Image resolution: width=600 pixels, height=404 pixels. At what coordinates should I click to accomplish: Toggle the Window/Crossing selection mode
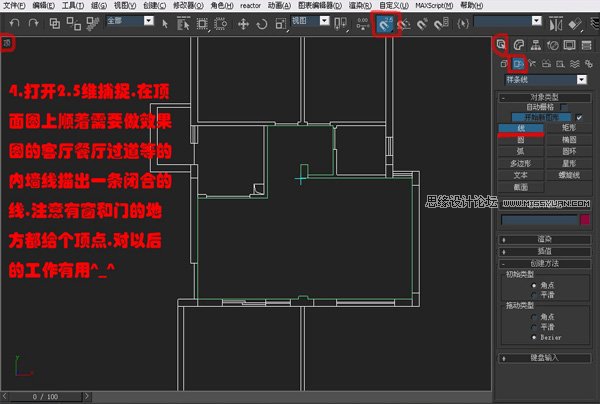click(x=220, y=24)
